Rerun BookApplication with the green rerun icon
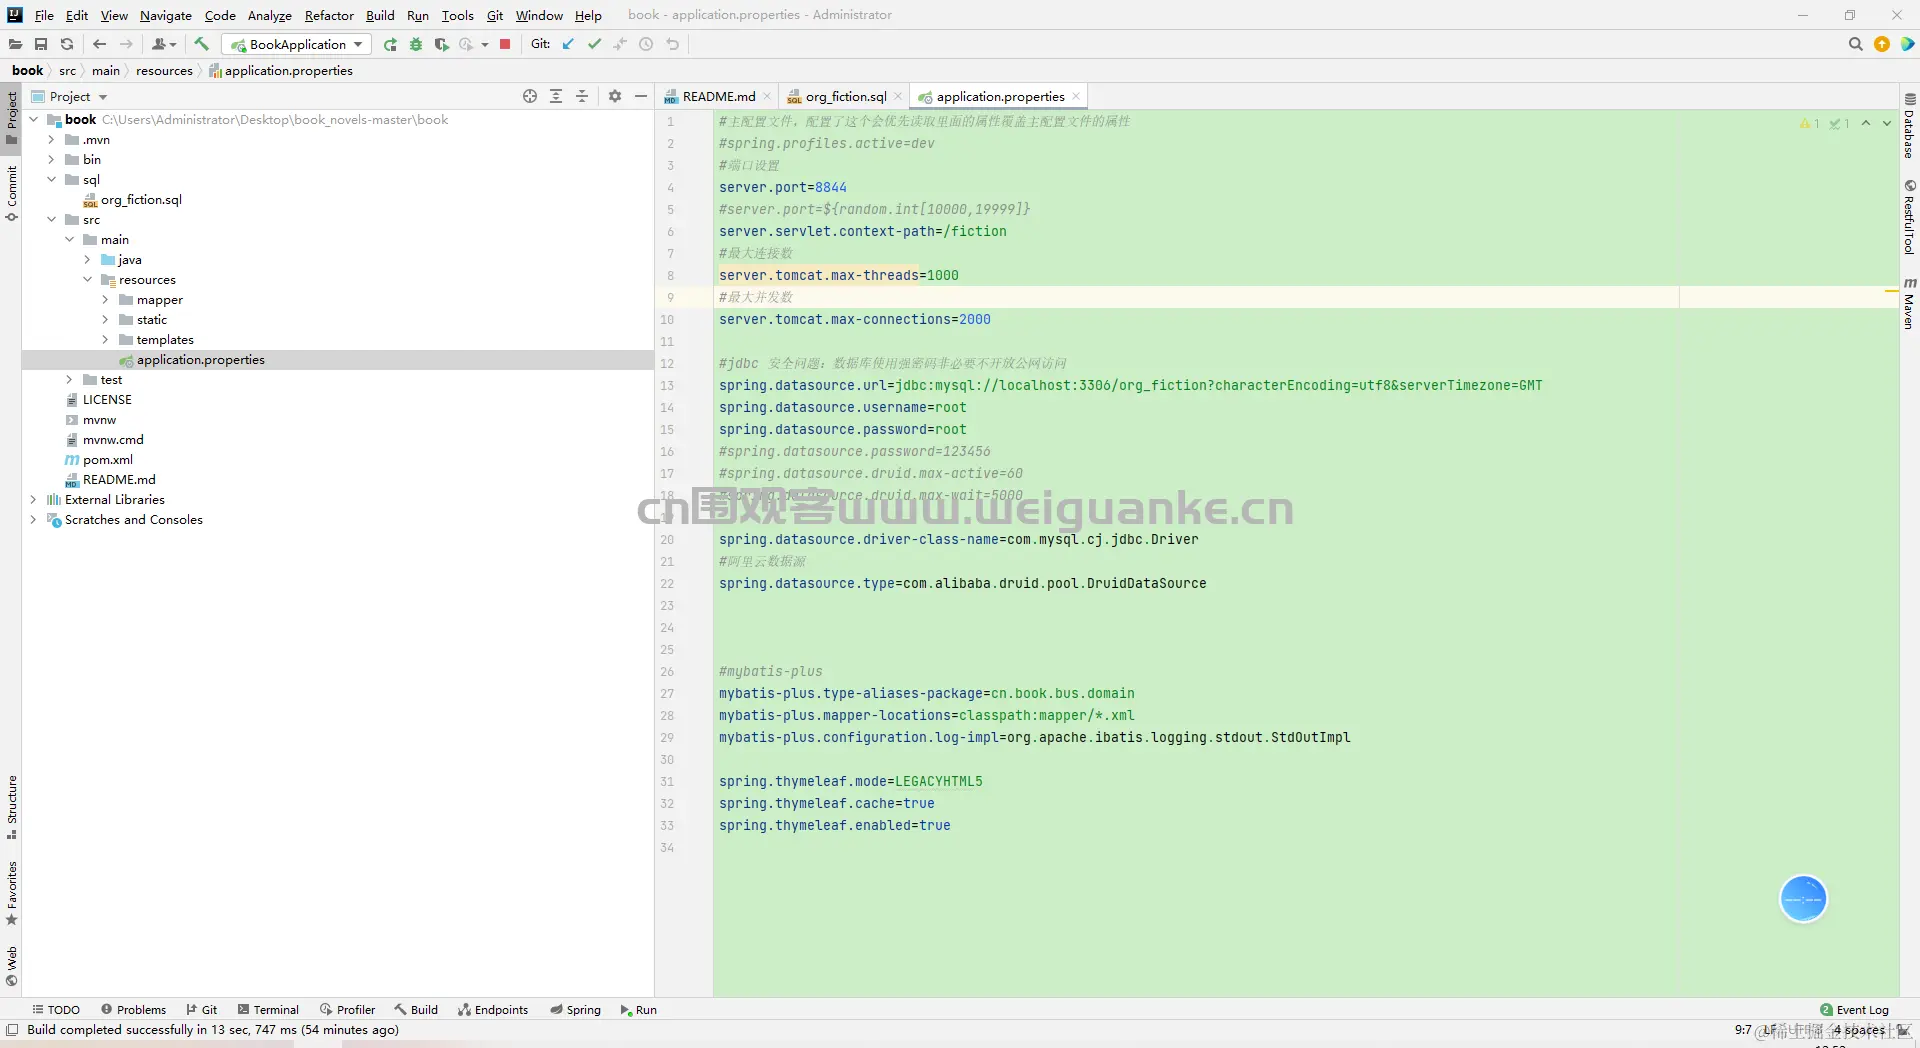Viewport: 1920px width, 1048px height. pos(390,44)
